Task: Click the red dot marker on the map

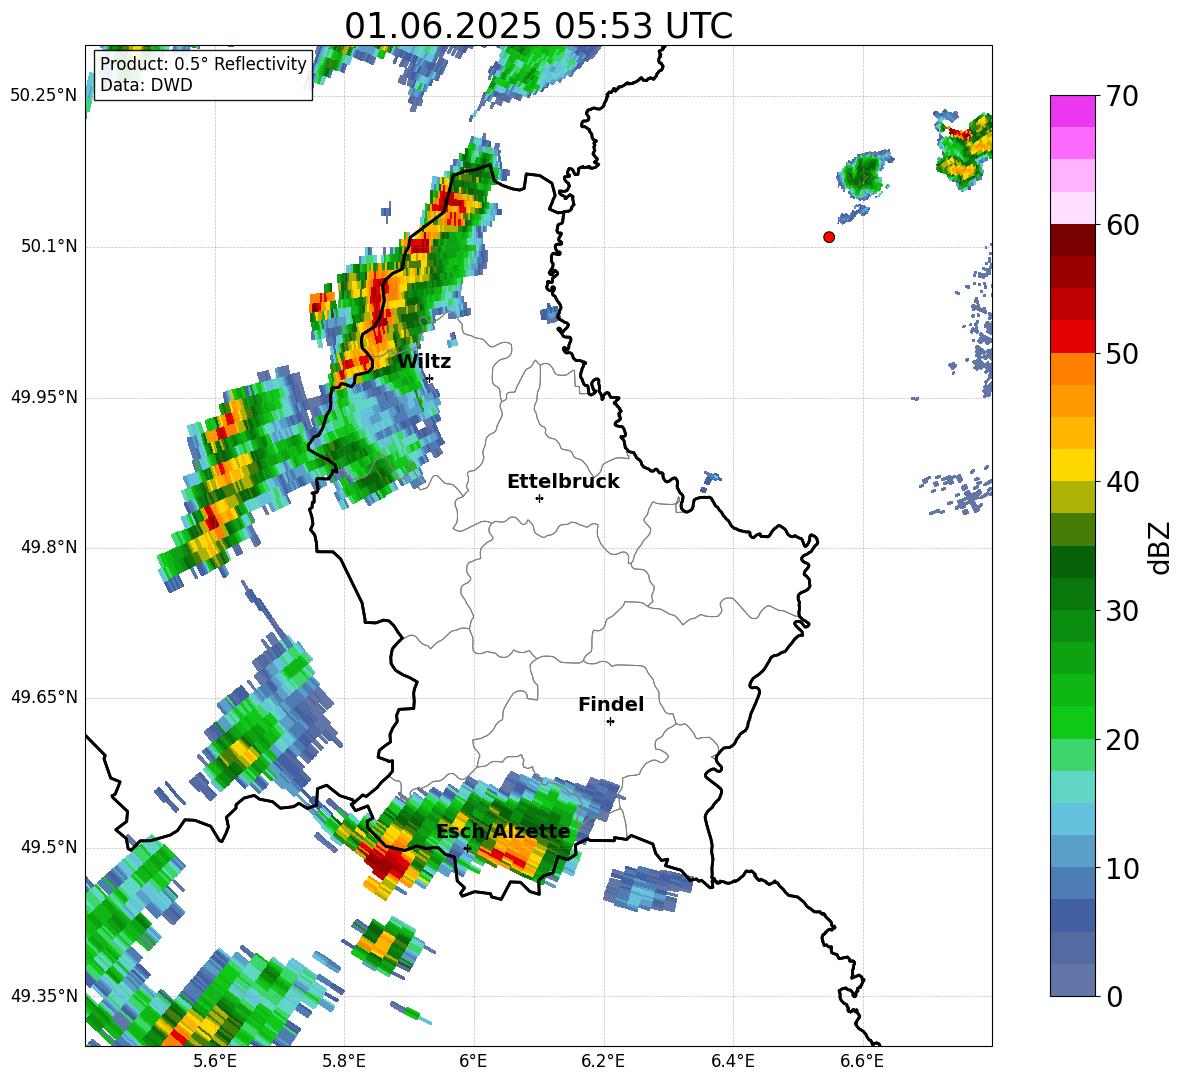Action: pyautogui.click(x=829, y=237)
